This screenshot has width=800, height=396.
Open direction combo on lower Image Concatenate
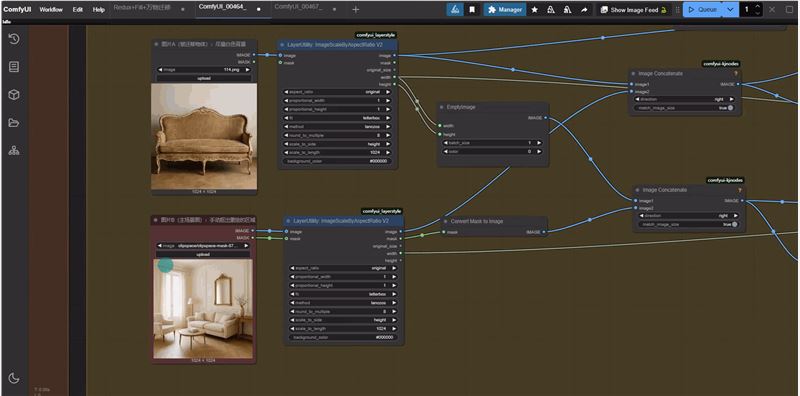point(688,215)
